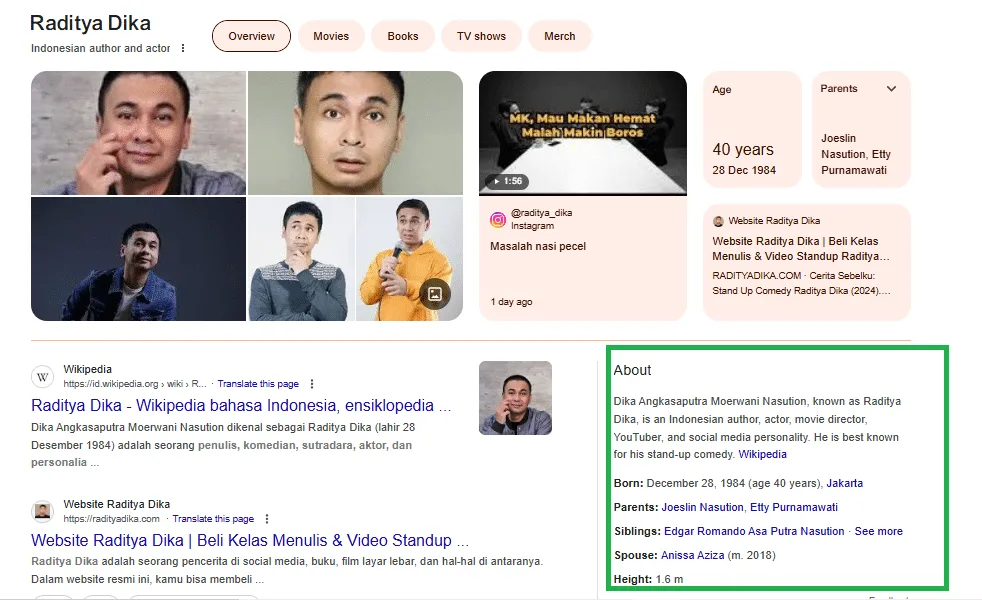Click Translate this page on the Wikipedia result

click(x=258, y=384)
